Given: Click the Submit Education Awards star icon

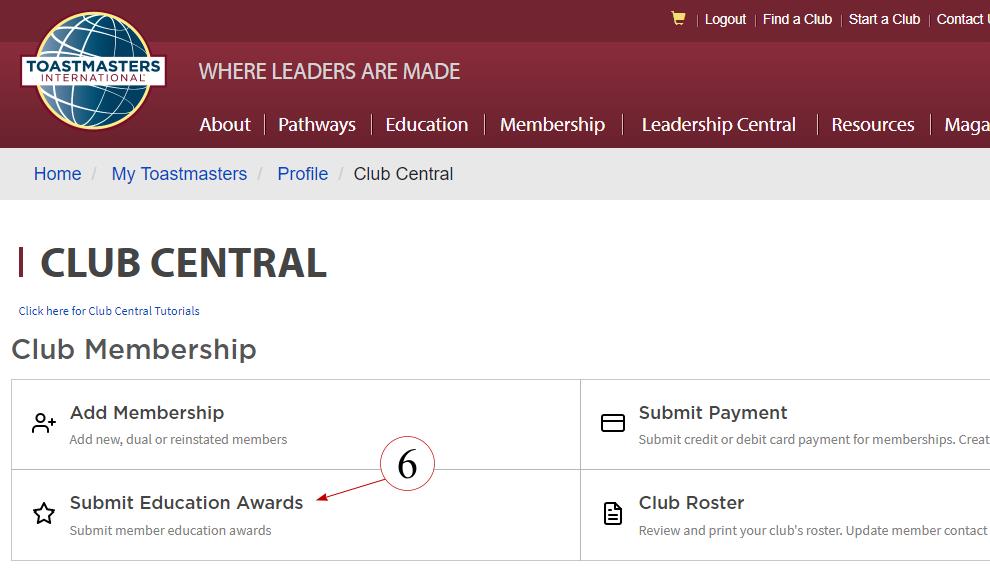Looking at the screenshot, I should [x=44, y=513].
